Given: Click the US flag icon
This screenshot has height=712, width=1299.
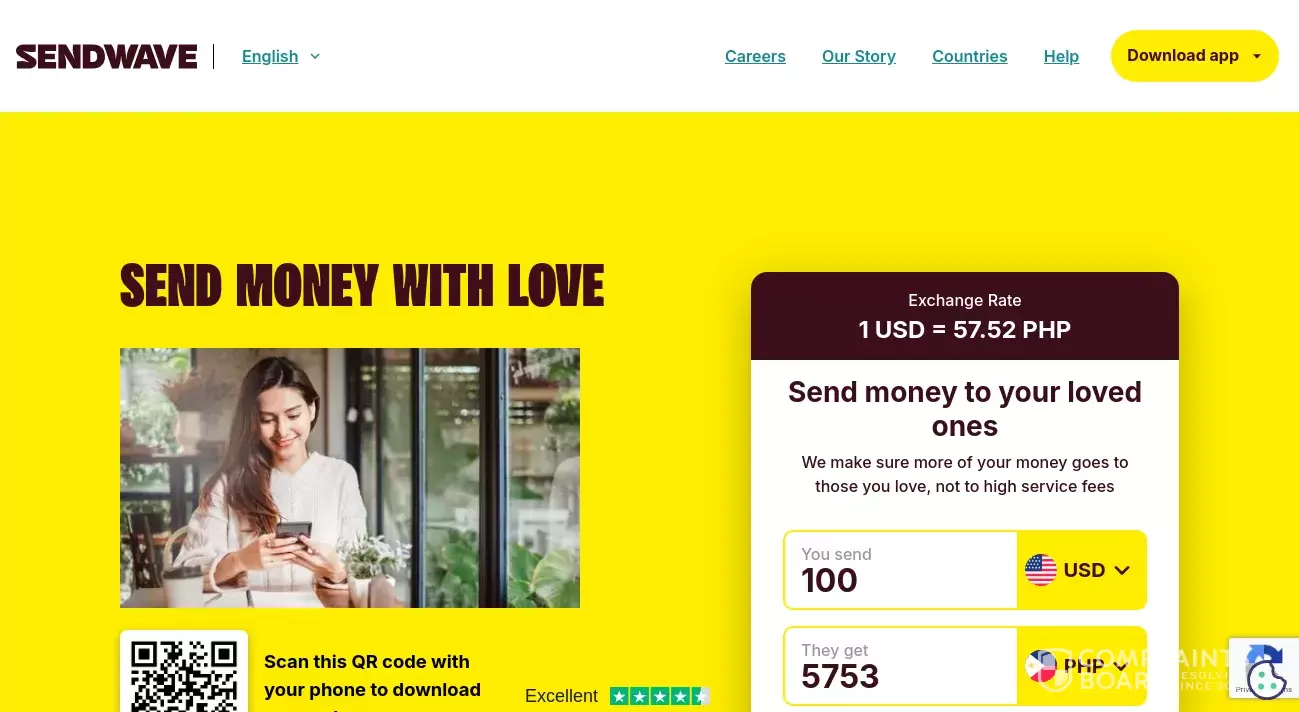Looking at the screenshot, I should (x=1041, y=570).
